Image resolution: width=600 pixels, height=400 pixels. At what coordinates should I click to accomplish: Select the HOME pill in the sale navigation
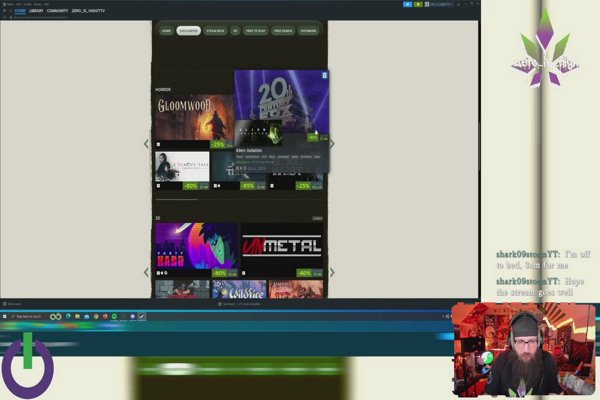pyautogui.click(x=166, y=31)
